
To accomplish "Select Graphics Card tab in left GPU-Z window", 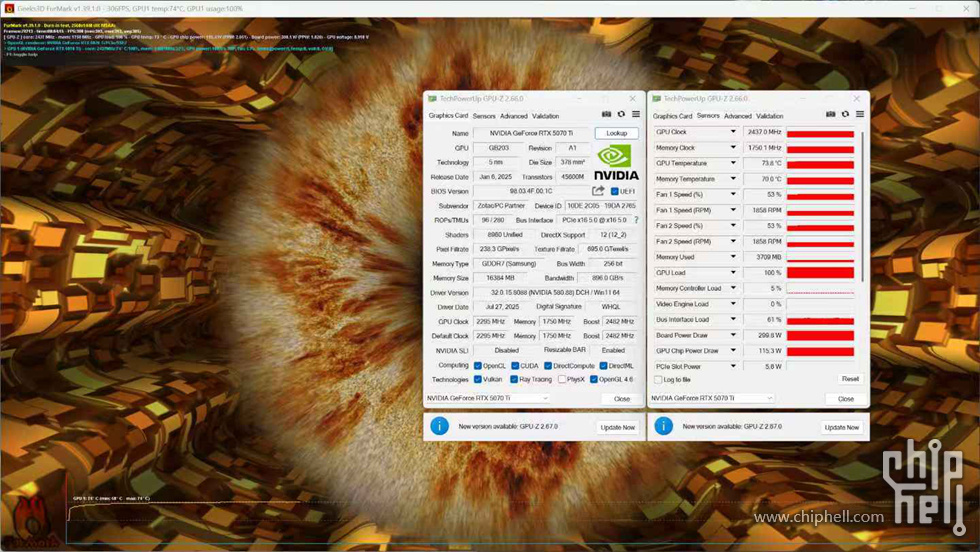I will tap(448, 116).
